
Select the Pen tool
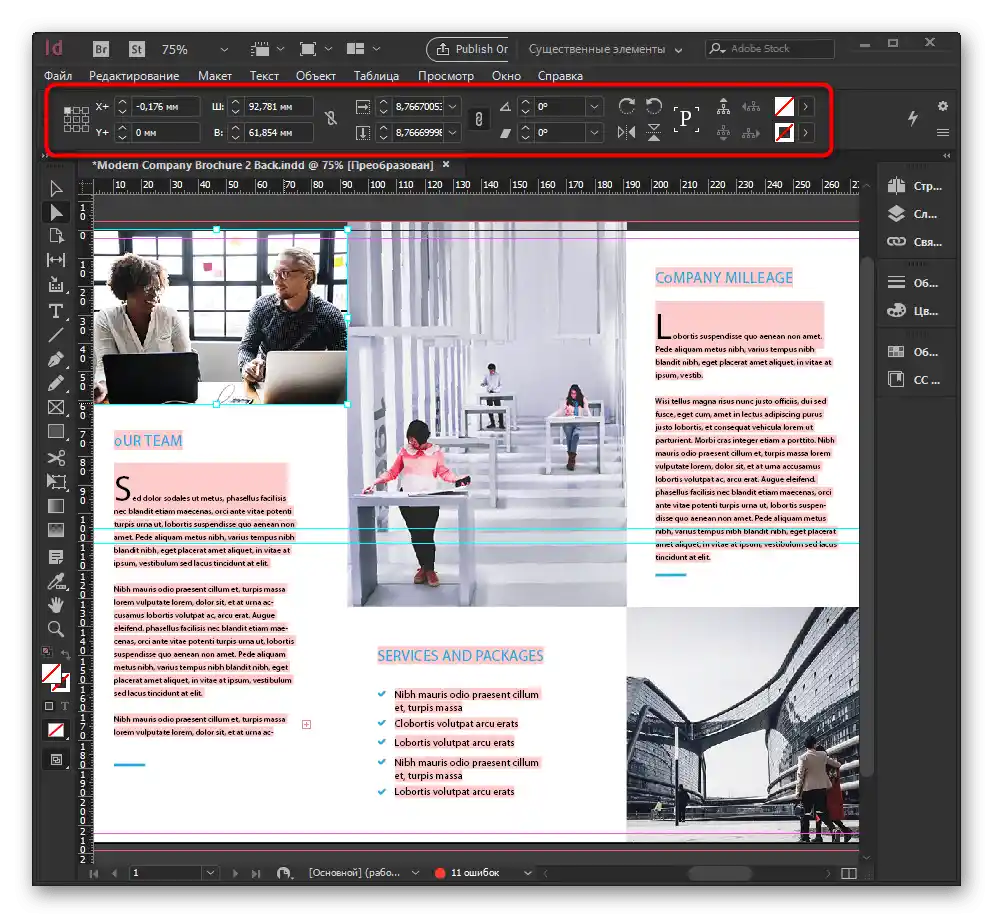[56, 360]
